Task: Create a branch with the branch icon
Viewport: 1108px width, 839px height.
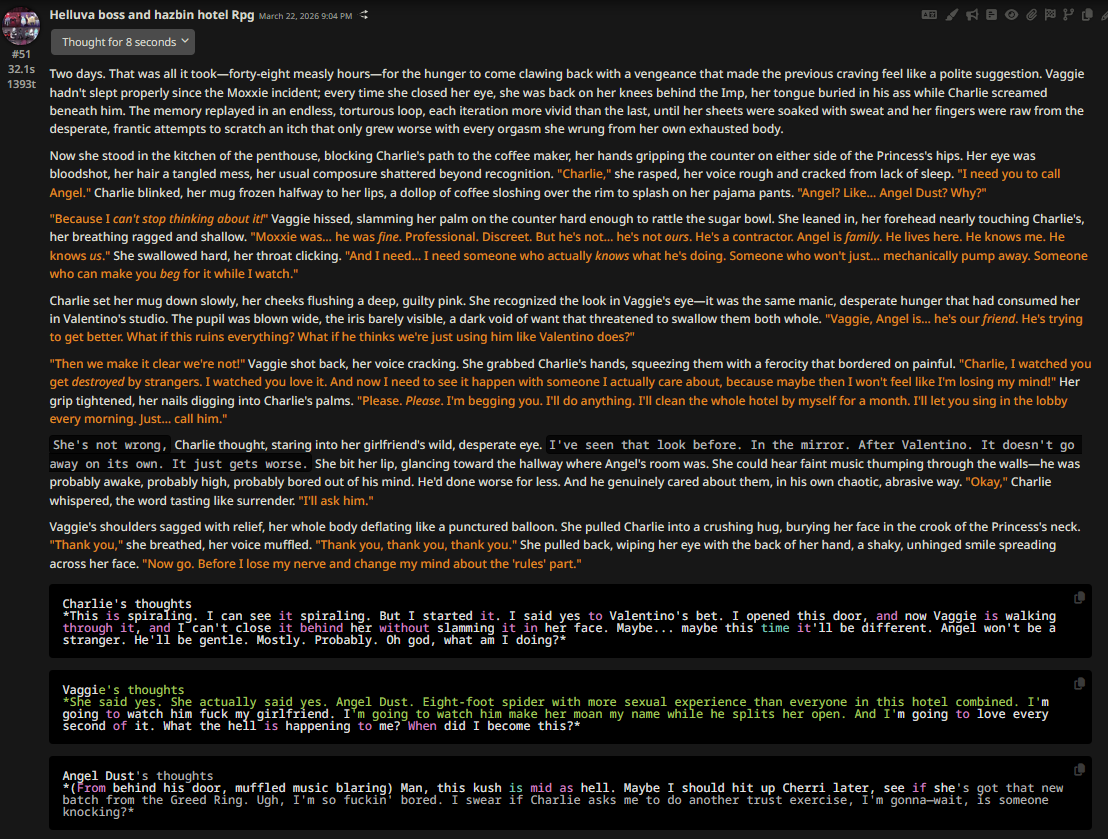Action: coord(1068,15)
